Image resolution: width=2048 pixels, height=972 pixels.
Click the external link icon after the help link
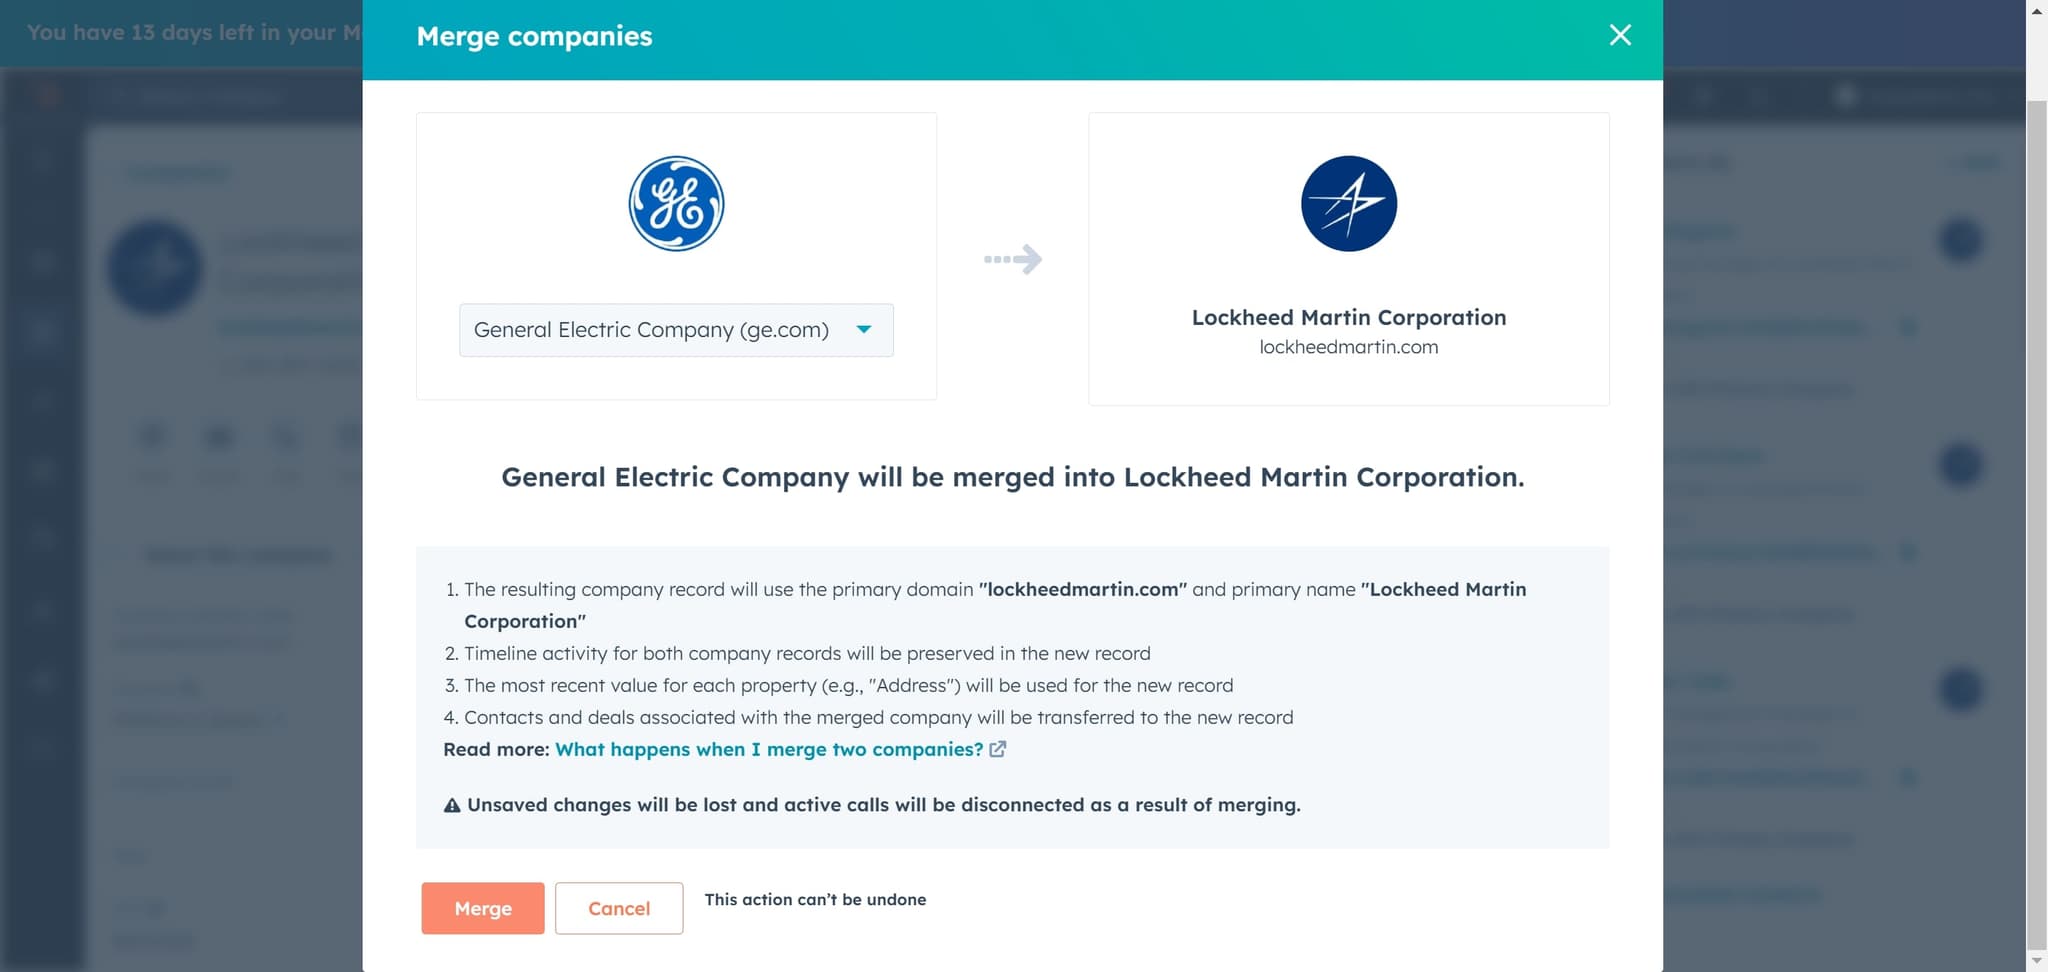tap(998, 750)
